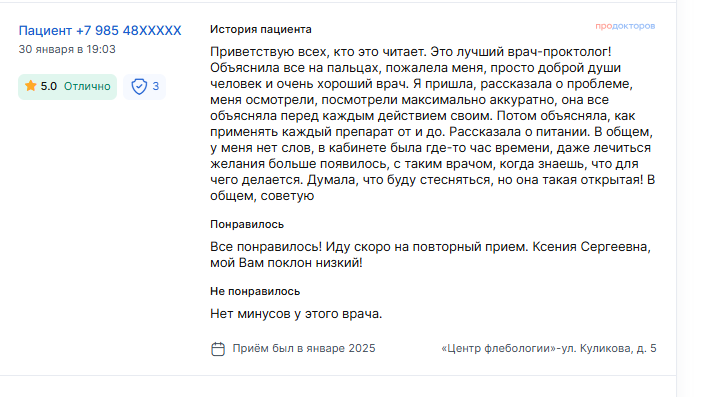Click the main review paragraph text
Screen dimensions: 721x397
click(433, 123)
